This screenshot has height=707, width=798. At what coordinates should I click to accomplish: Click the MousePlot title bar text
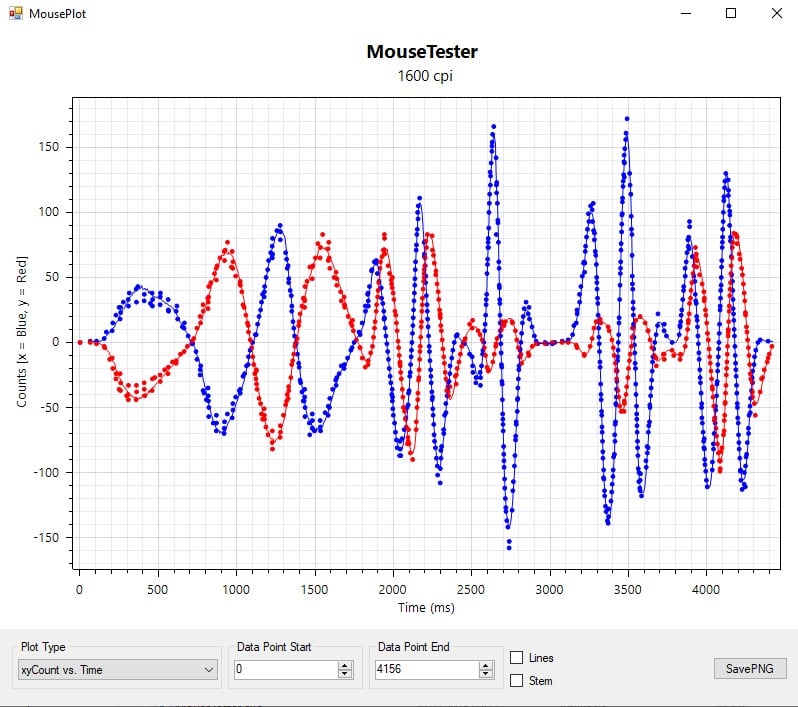click(57, 14)
